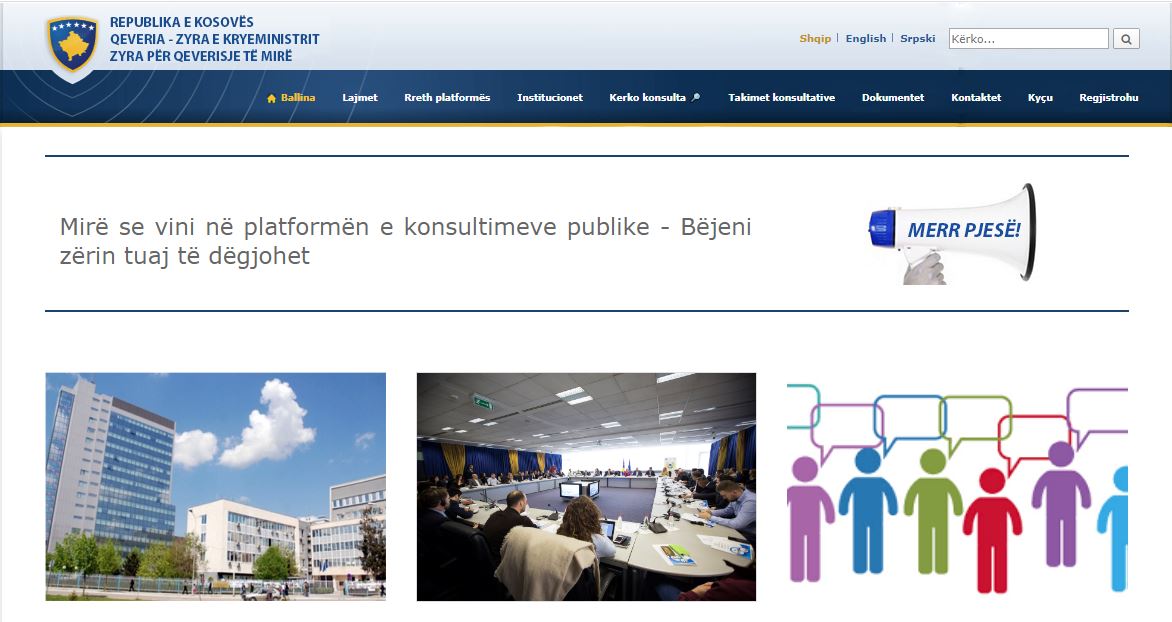Switch site language to English
This screenshot has height=622, width=1172.
tap(864, 38)
